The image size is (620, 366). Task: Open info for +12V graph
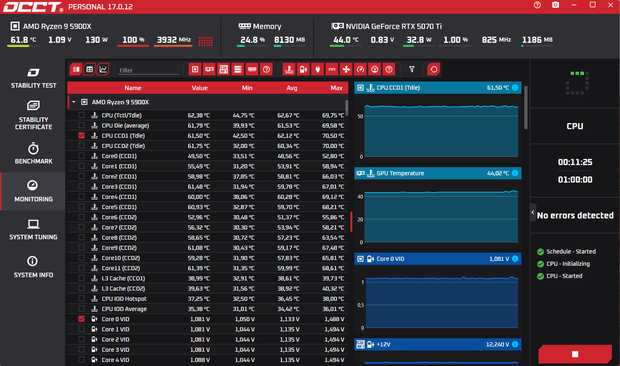515,344
